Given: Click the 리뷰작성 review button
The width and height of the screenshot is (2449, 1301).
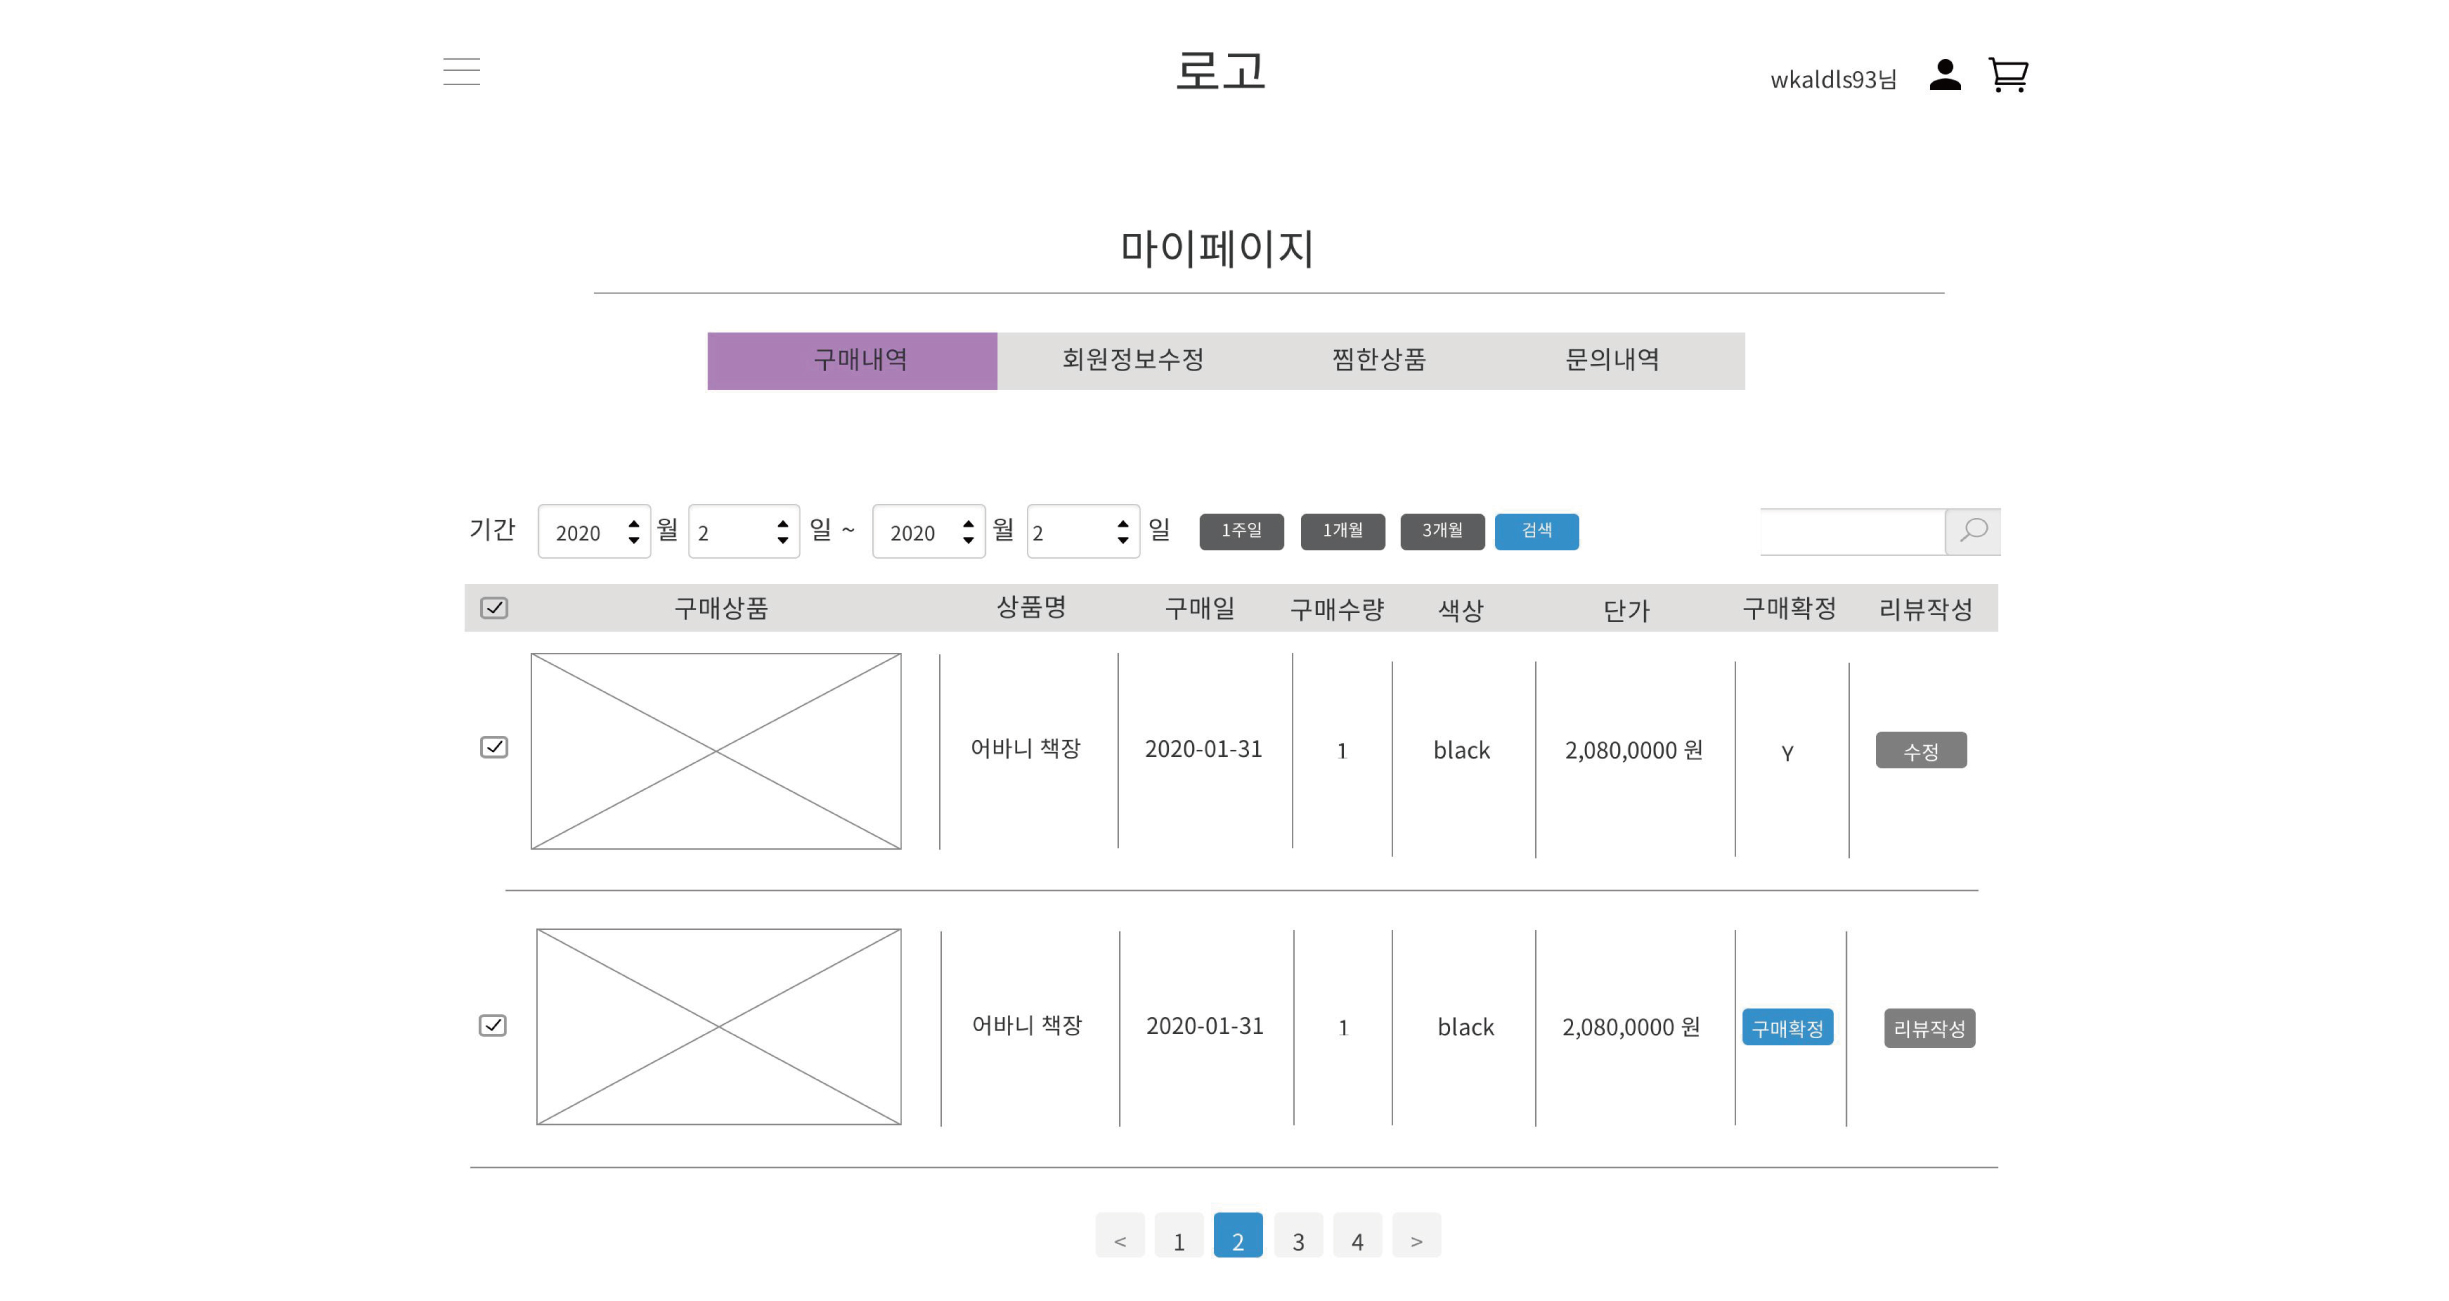Looking at the screenshot, I should (1929, 1026).
